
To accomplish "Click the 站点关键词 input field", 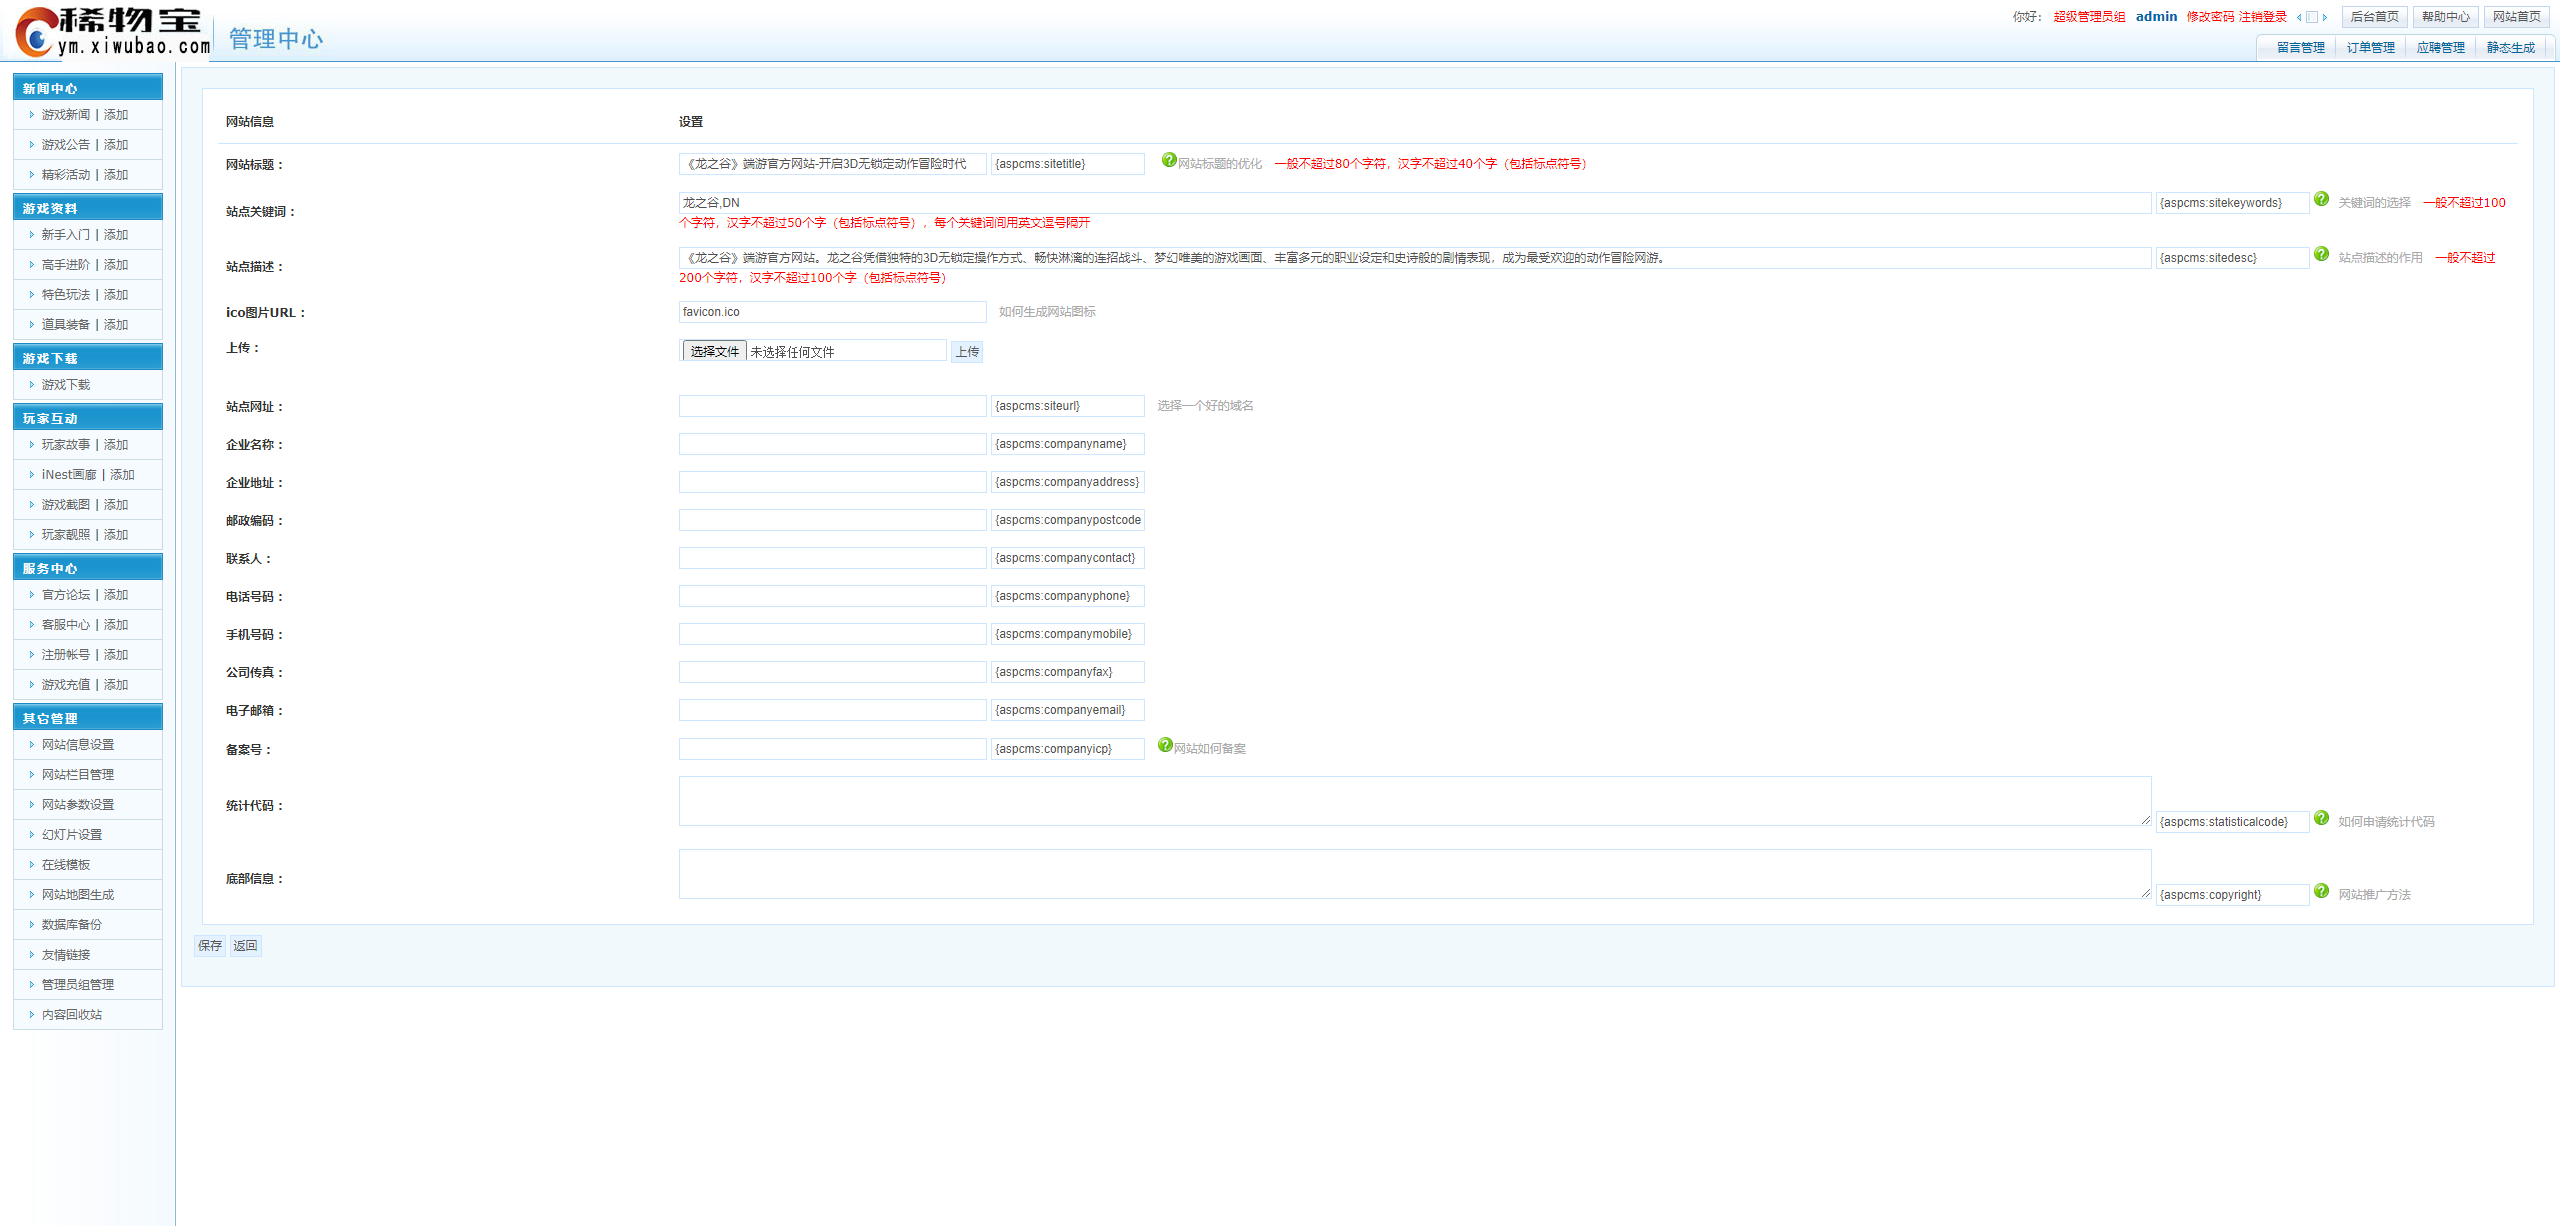I will click(x=1415, y=203).
